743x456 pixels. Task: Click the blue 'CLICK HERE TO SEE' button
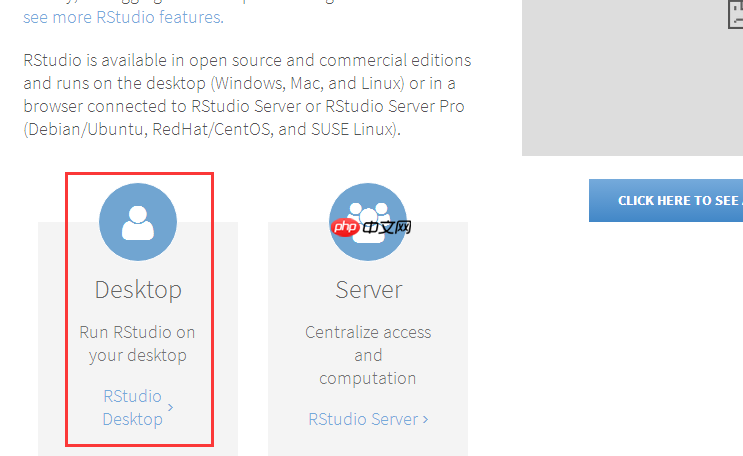pyautogui.click(x=666, y=201)
